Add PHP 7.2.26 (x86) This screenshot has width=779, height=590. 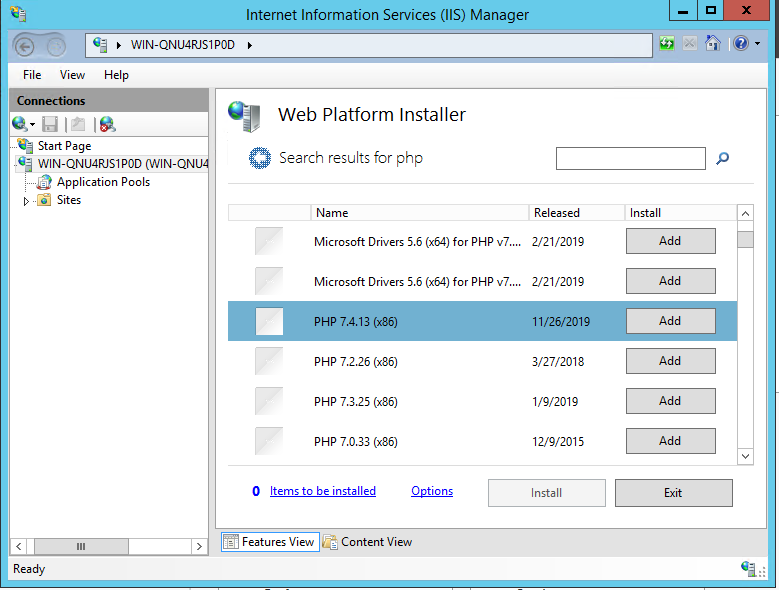[x=671, y=361]
